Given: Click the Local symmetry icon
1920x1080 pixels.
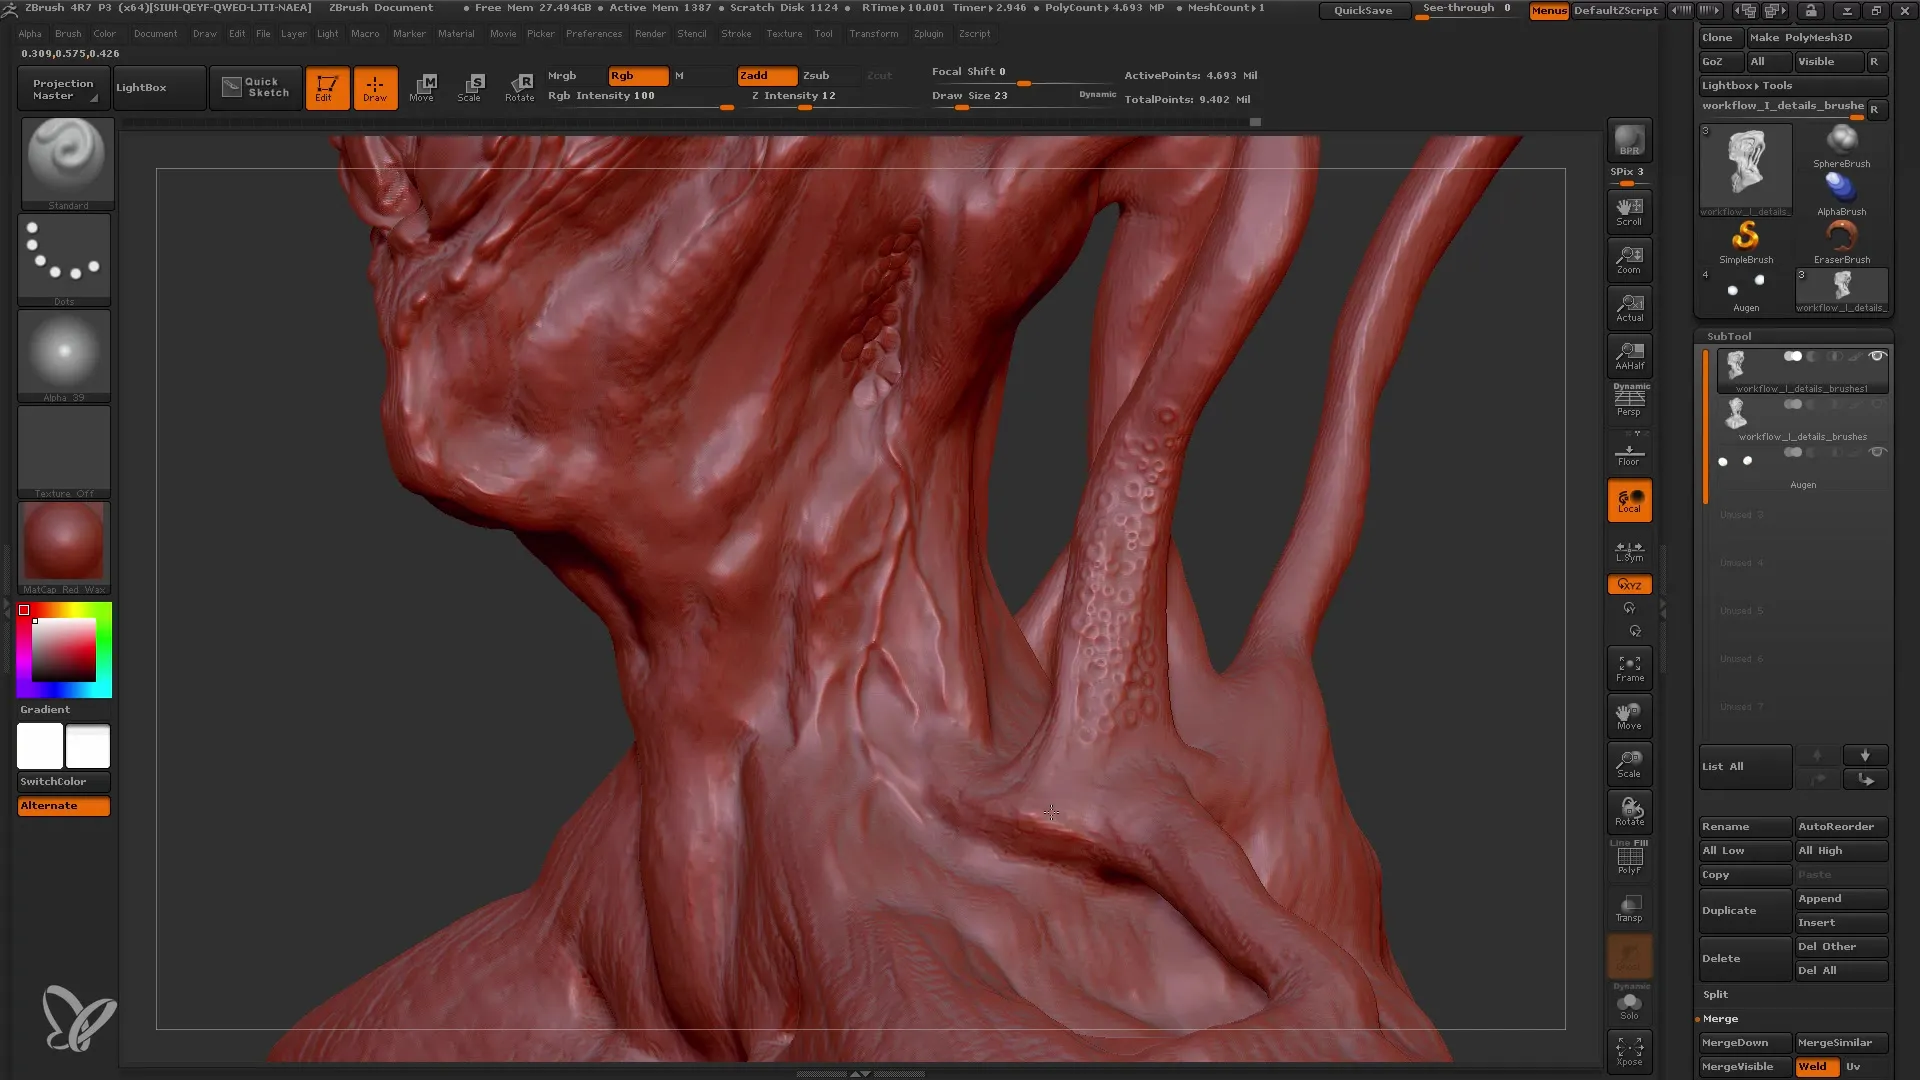Looking at the screenshot, I should [1629, 550].
